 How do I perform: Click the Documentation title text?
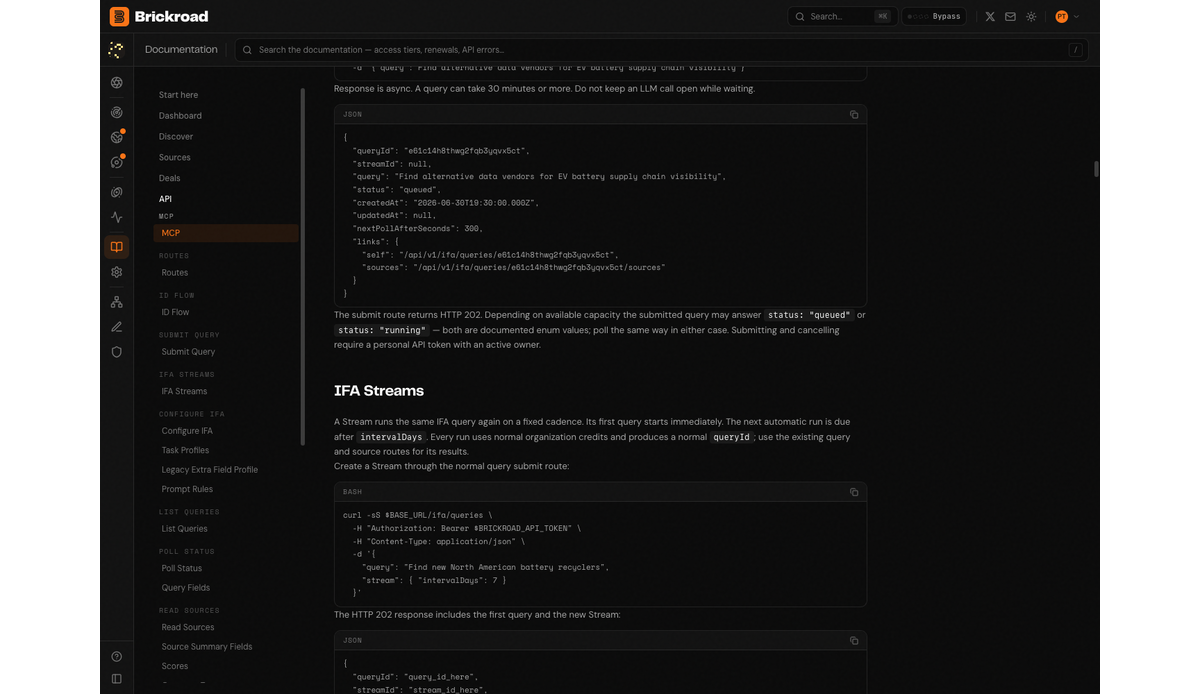click(x=181, y=50)
